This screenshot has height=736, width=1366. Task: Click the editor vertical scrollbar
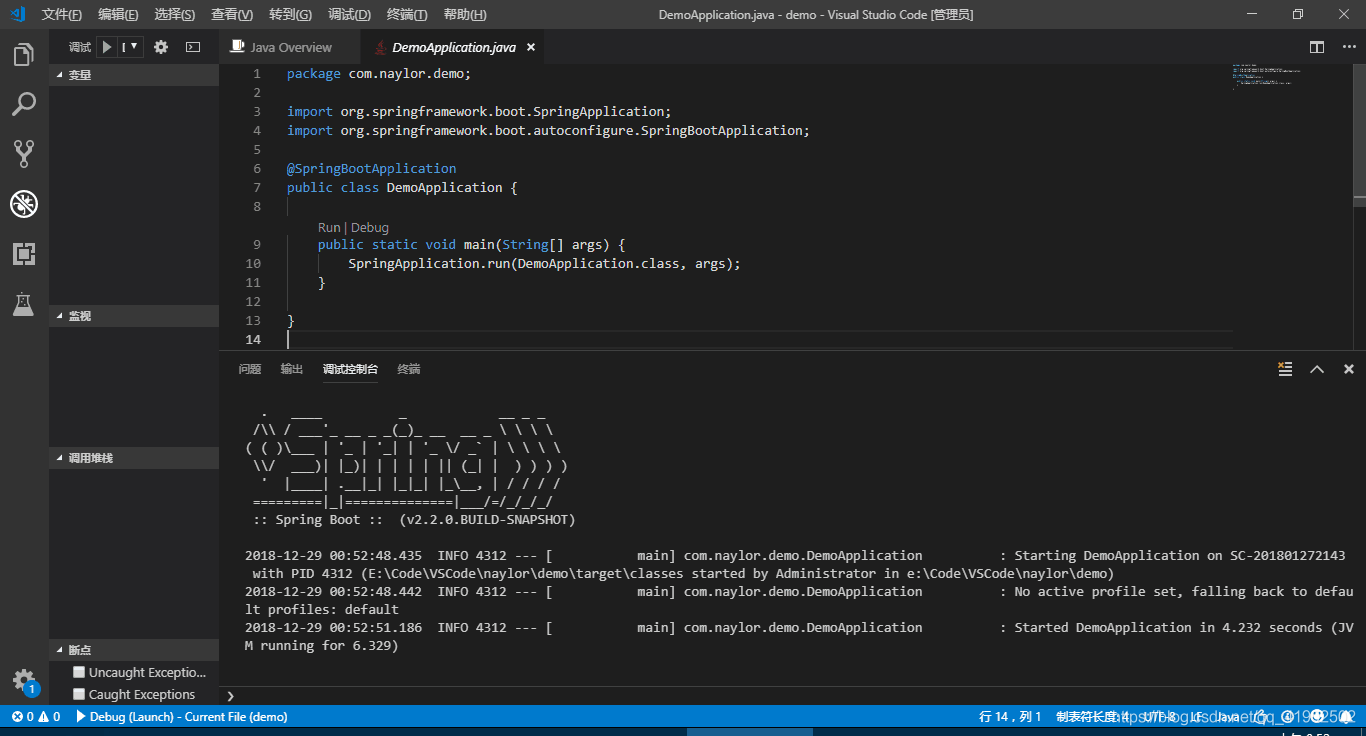click(x=1359, y=134)
